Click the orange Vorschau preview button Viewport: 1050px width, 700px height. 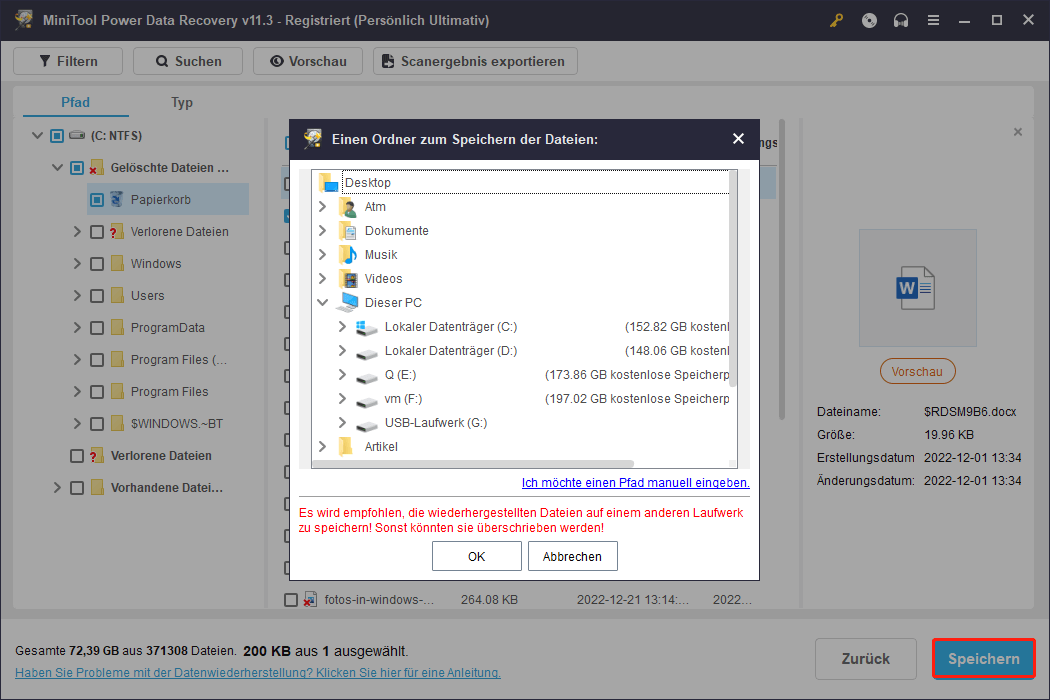coord(917,372)
